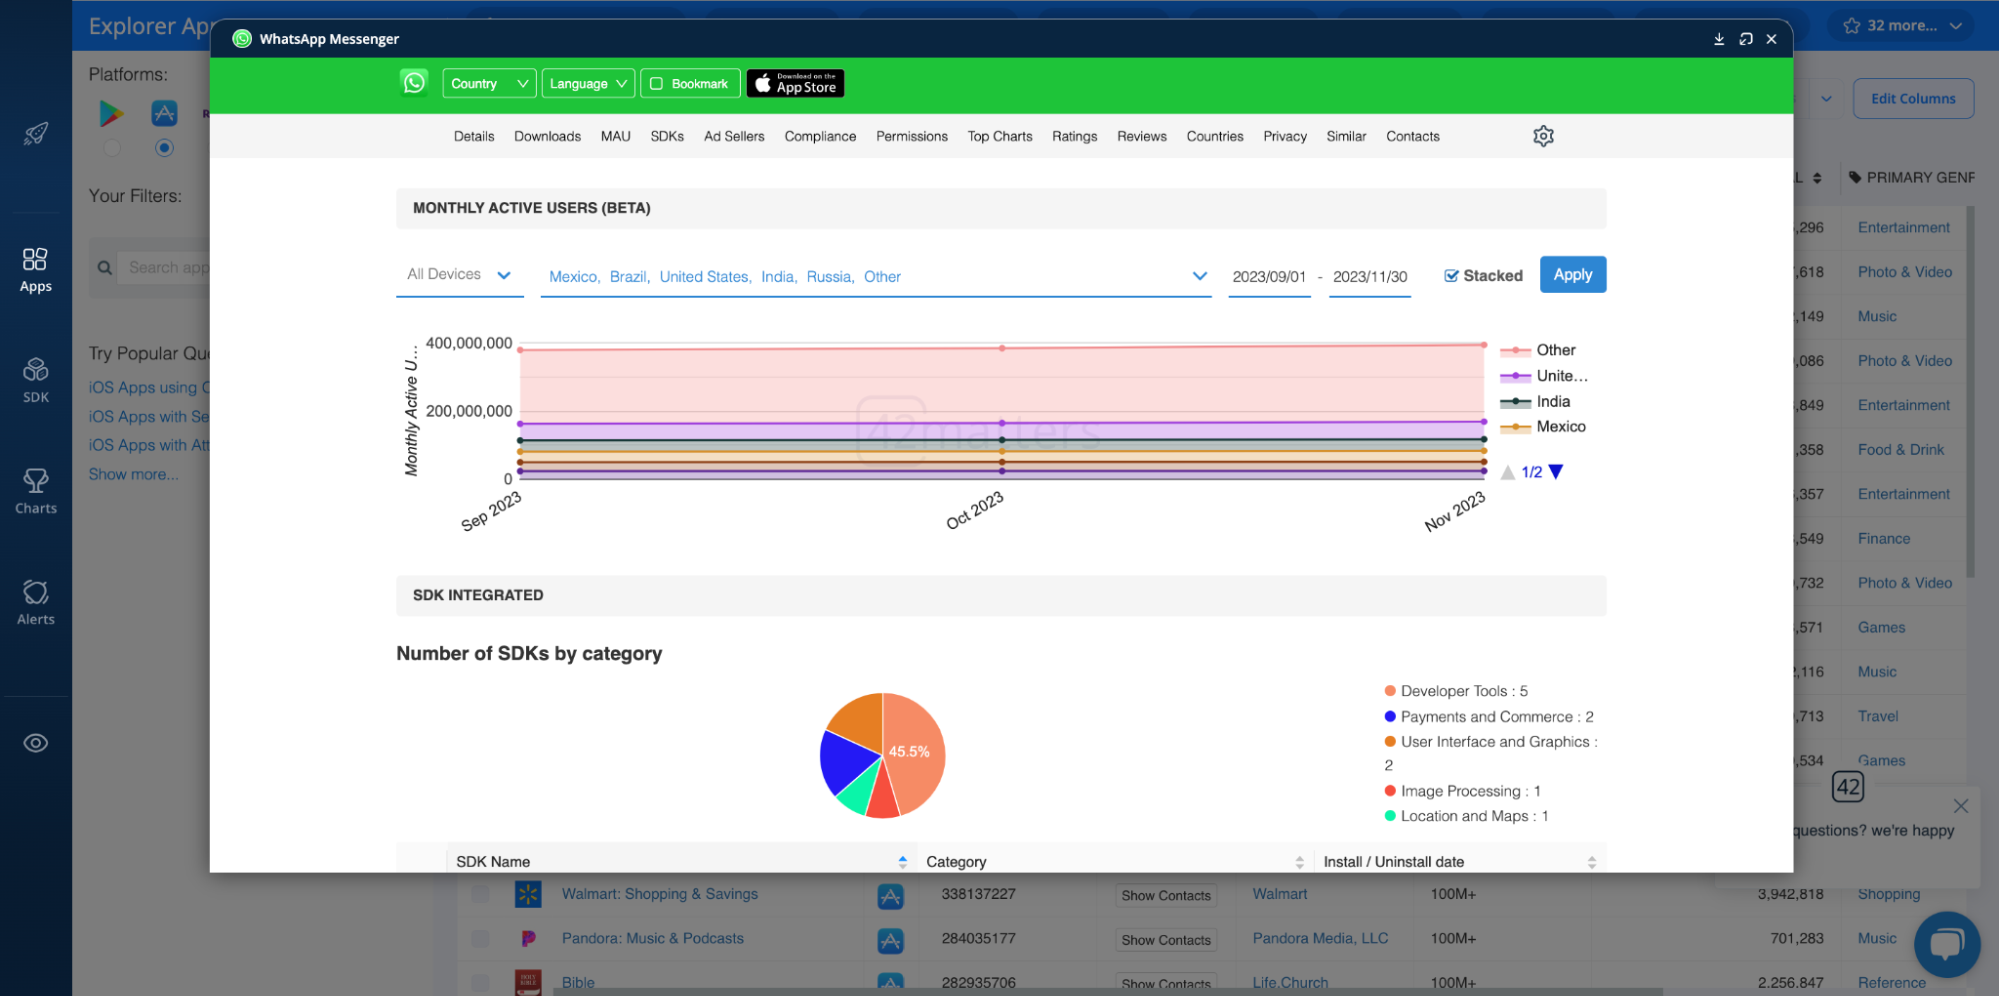Click the settings gear icon in tab bar
Image resolution: width=1999 pixels, height=996 pixels.
click(1543, 136)
